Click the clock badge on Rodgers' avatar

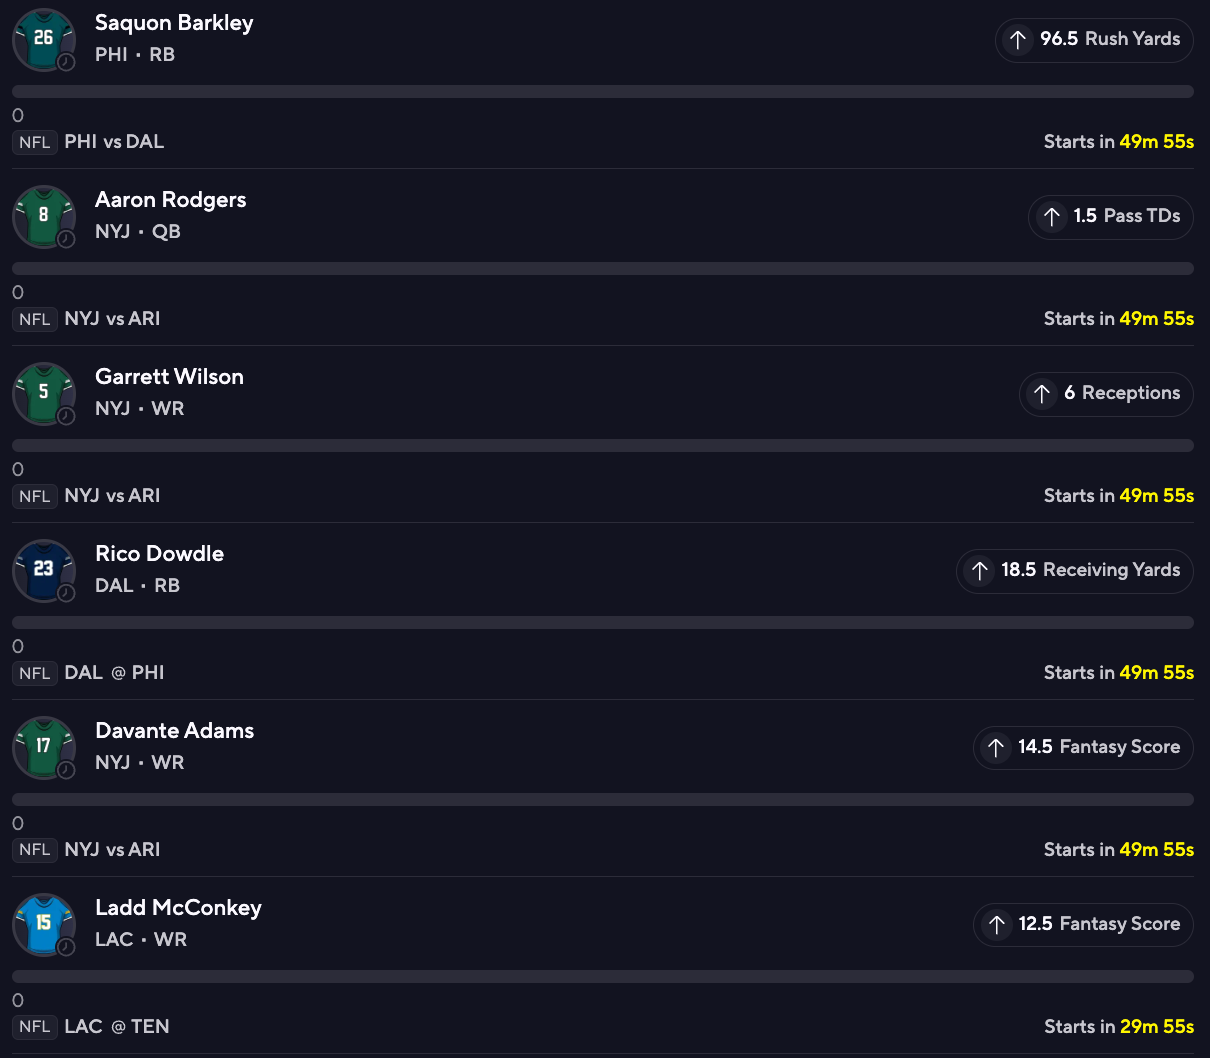click(x=66, y=239)
